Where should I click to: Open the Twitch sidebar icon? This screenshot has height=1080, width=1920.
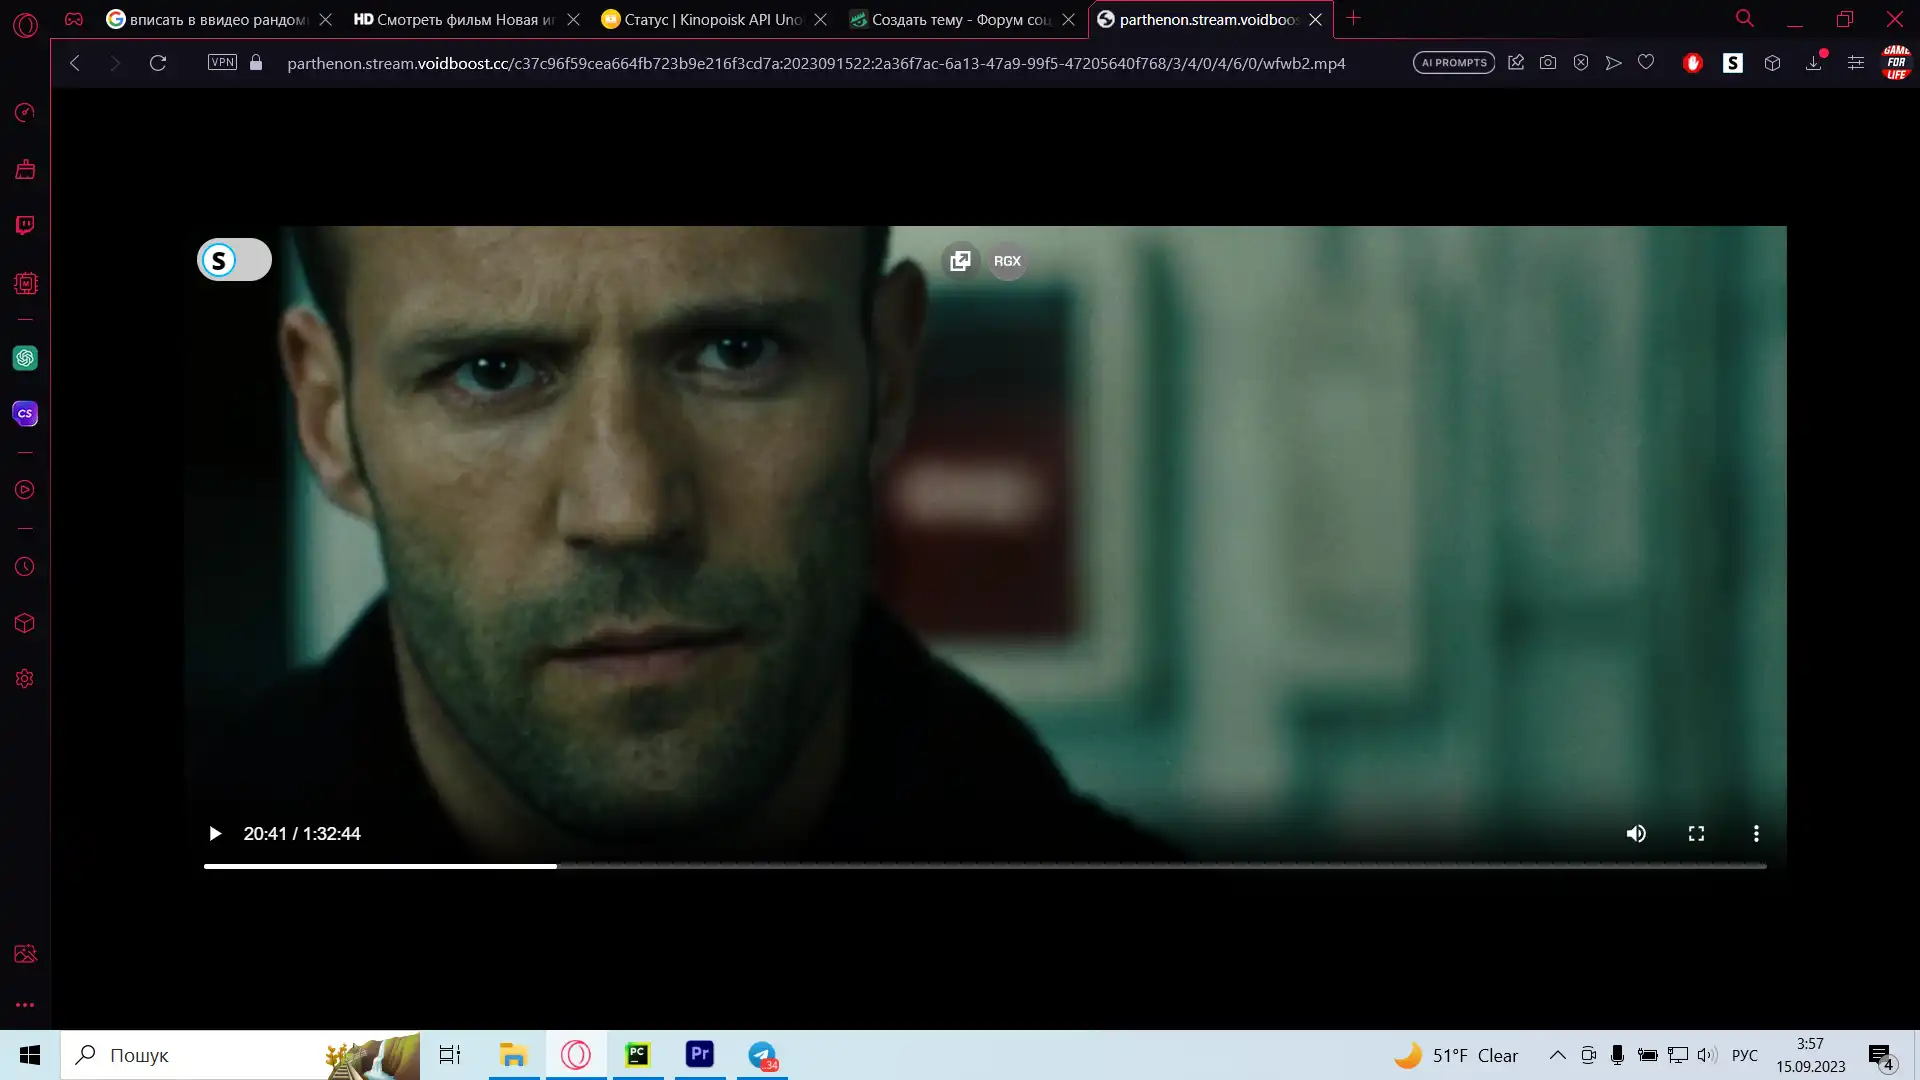click(x=25, y=225)
